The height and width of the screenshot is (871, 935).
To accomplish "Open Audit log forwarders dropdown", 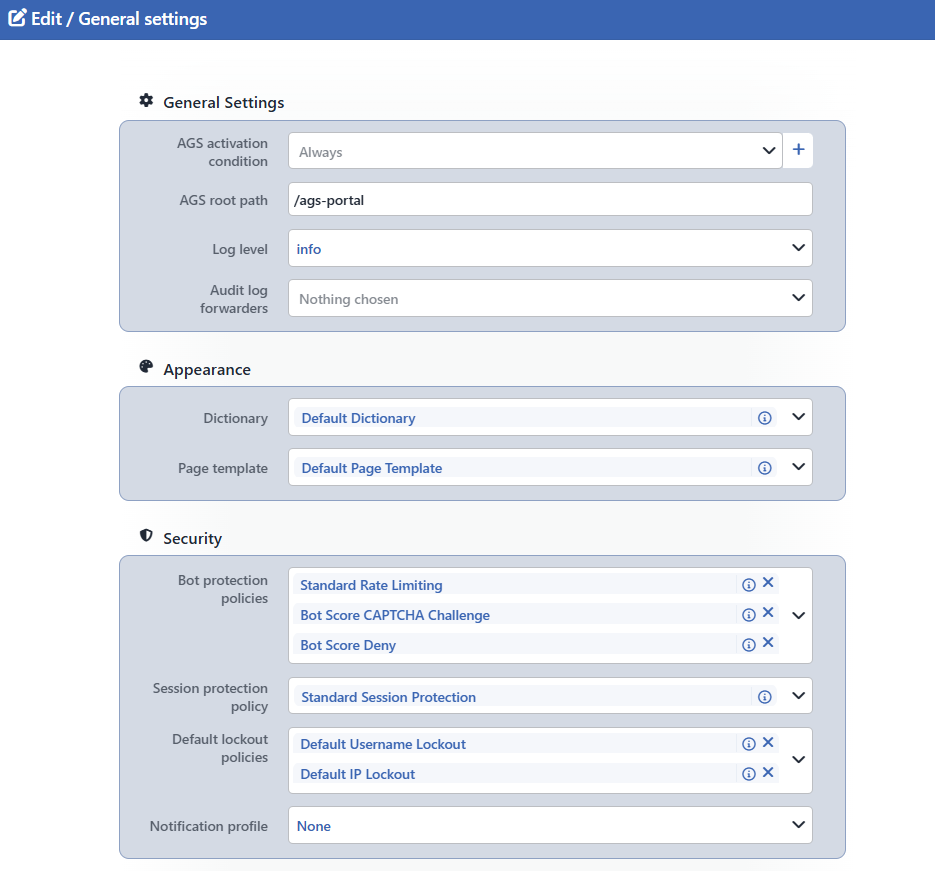I will tap(550, 298).
